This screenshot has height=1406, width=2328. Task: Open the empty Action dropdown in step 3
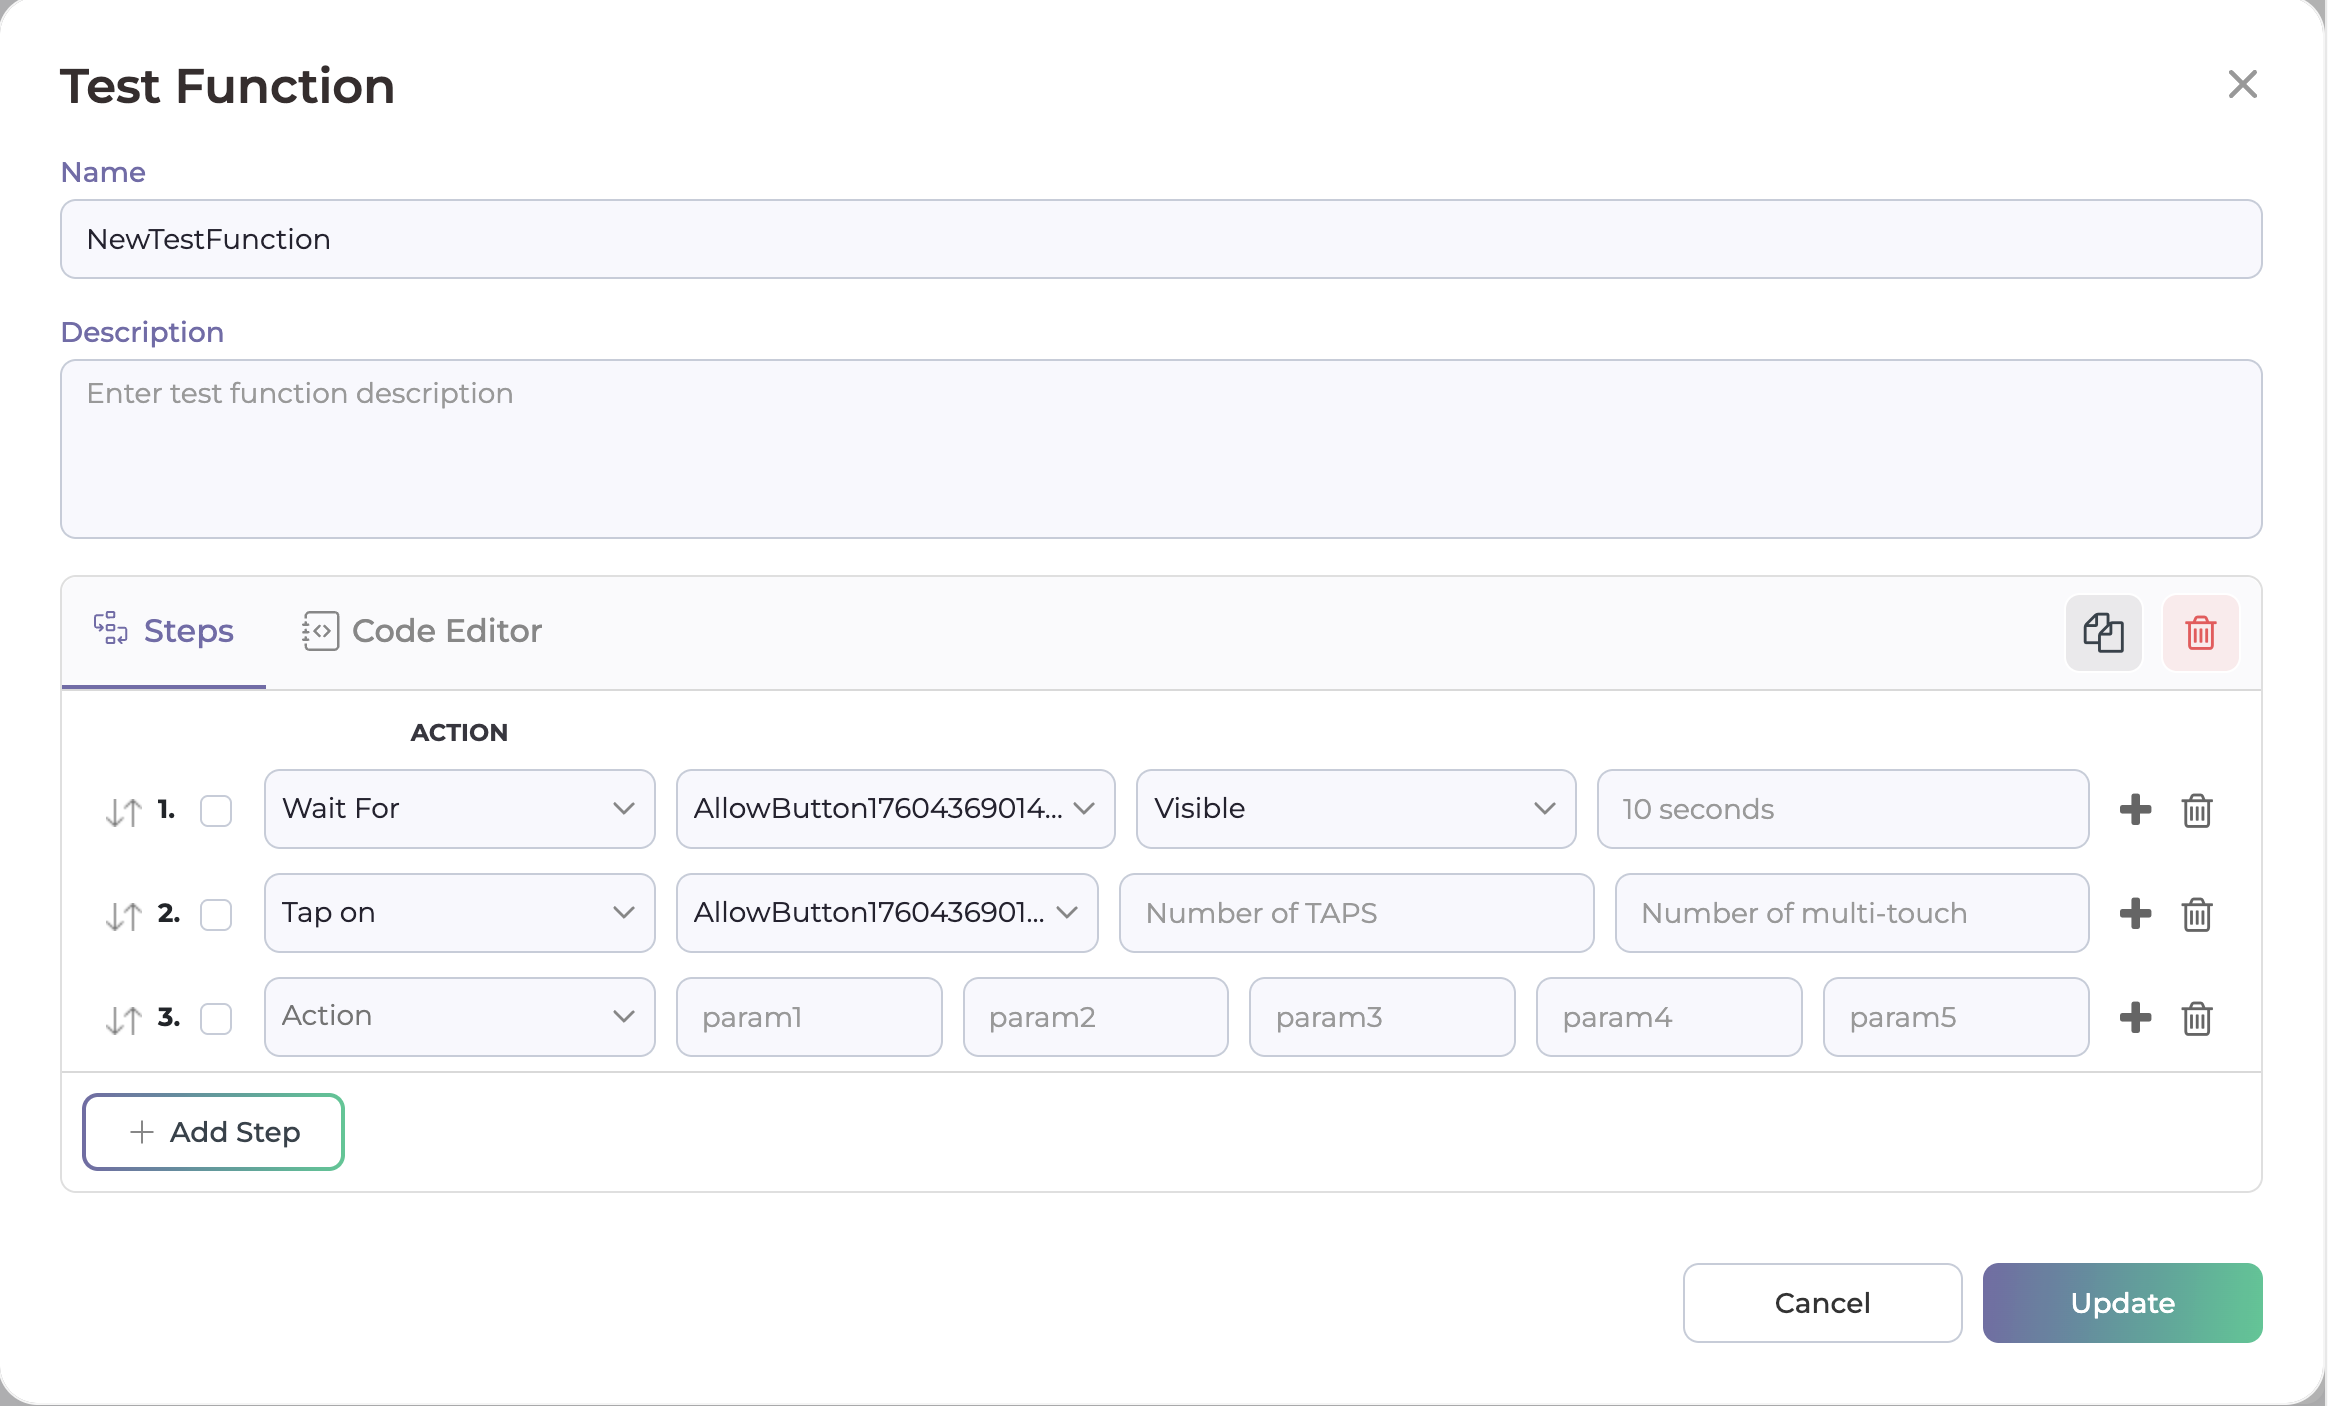click(x=459, y=1017)
